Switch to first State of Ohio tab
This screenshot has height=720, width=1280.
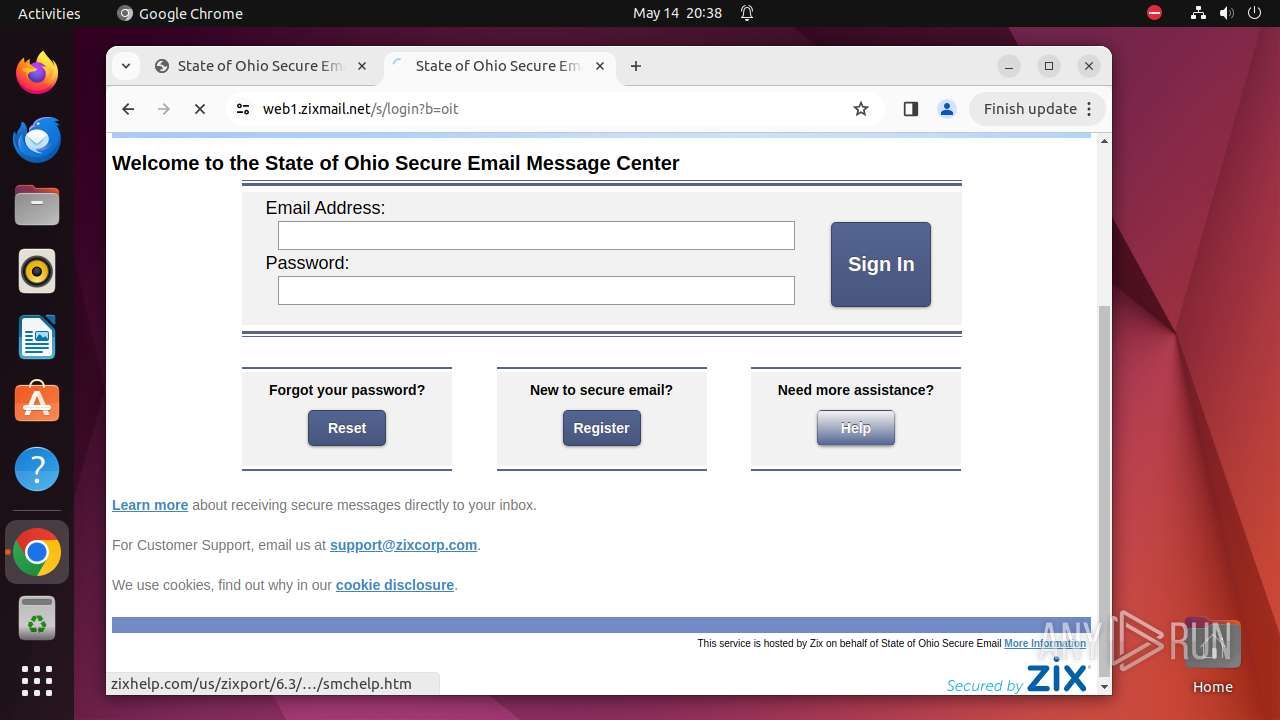tap(262, 66)
